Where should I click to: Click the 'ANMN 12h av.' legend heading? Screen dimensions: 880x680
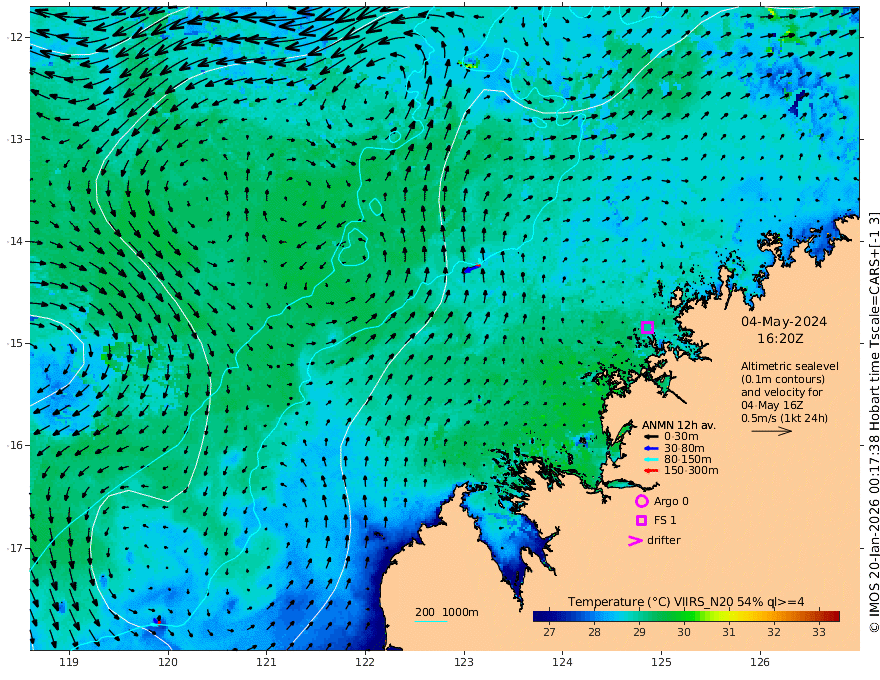pos(679,425)
